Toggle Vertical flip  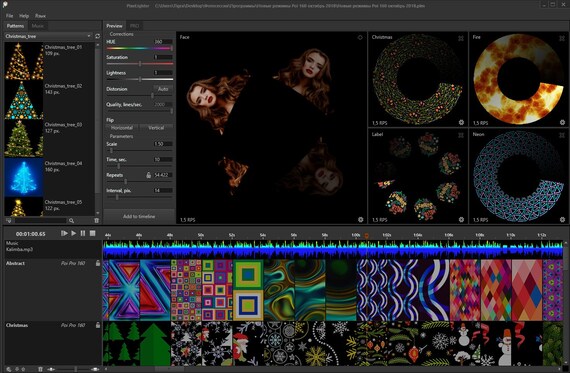point(156,128)
